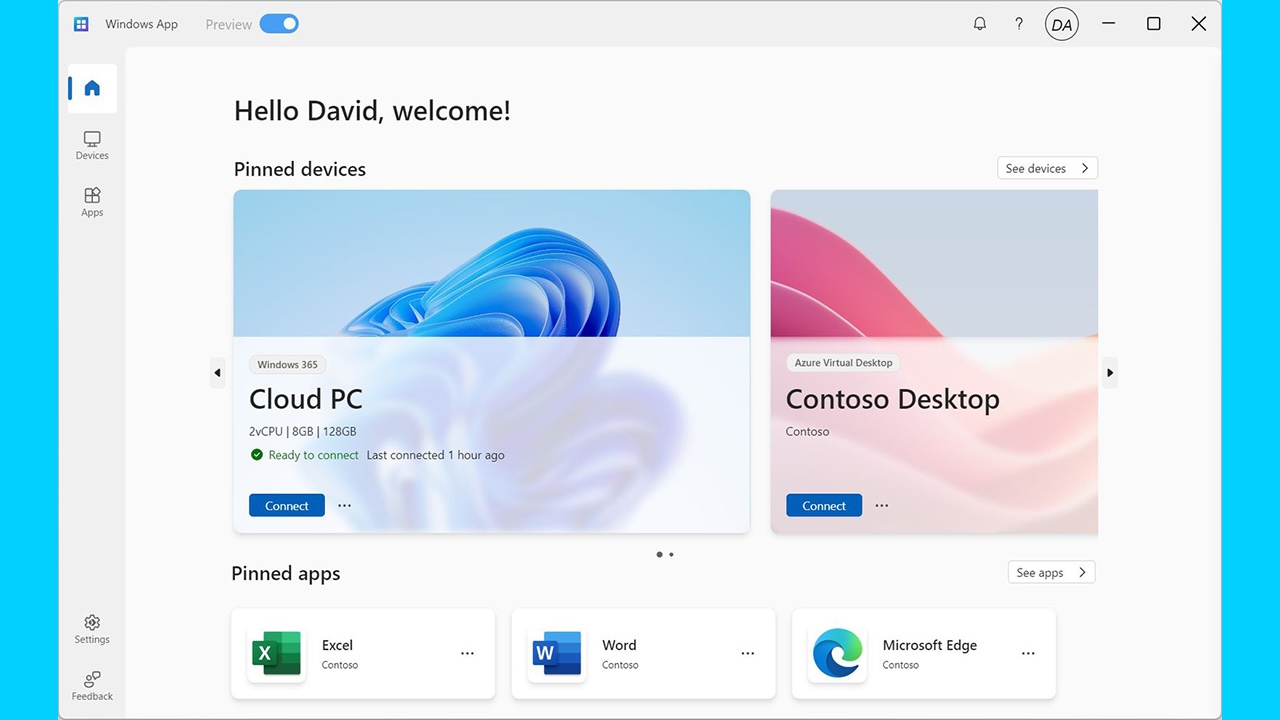Connect to the Cloud PC

286,505
